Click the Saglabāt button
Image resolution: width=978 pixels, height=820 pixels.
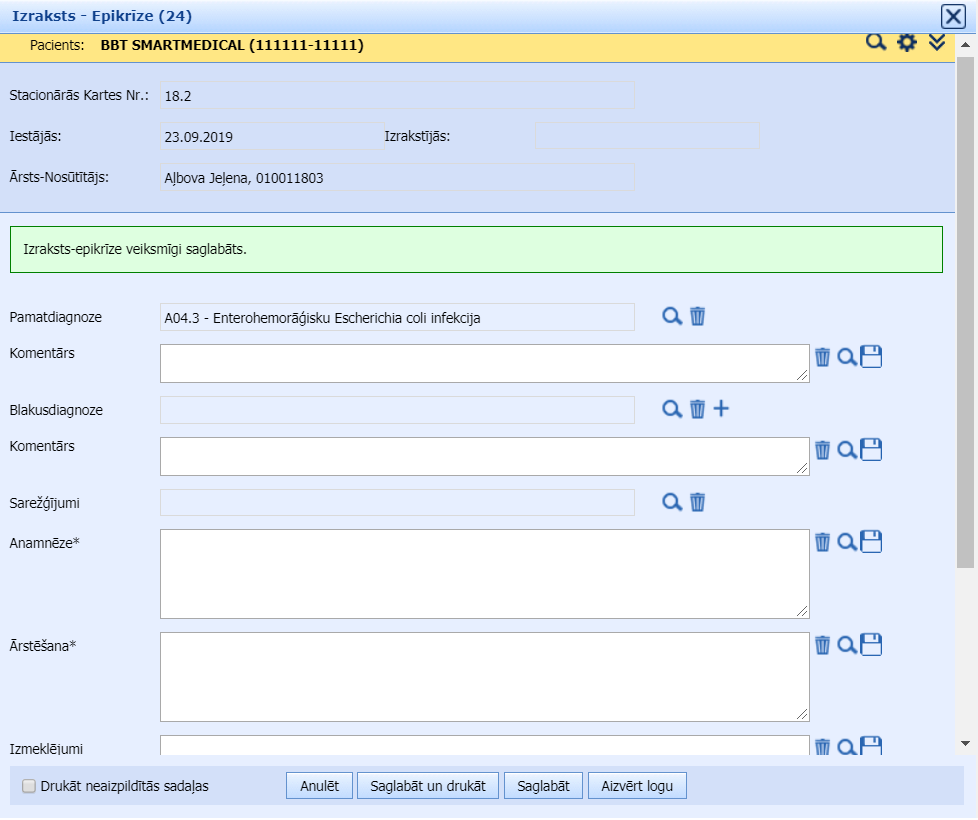pos(543,786)
